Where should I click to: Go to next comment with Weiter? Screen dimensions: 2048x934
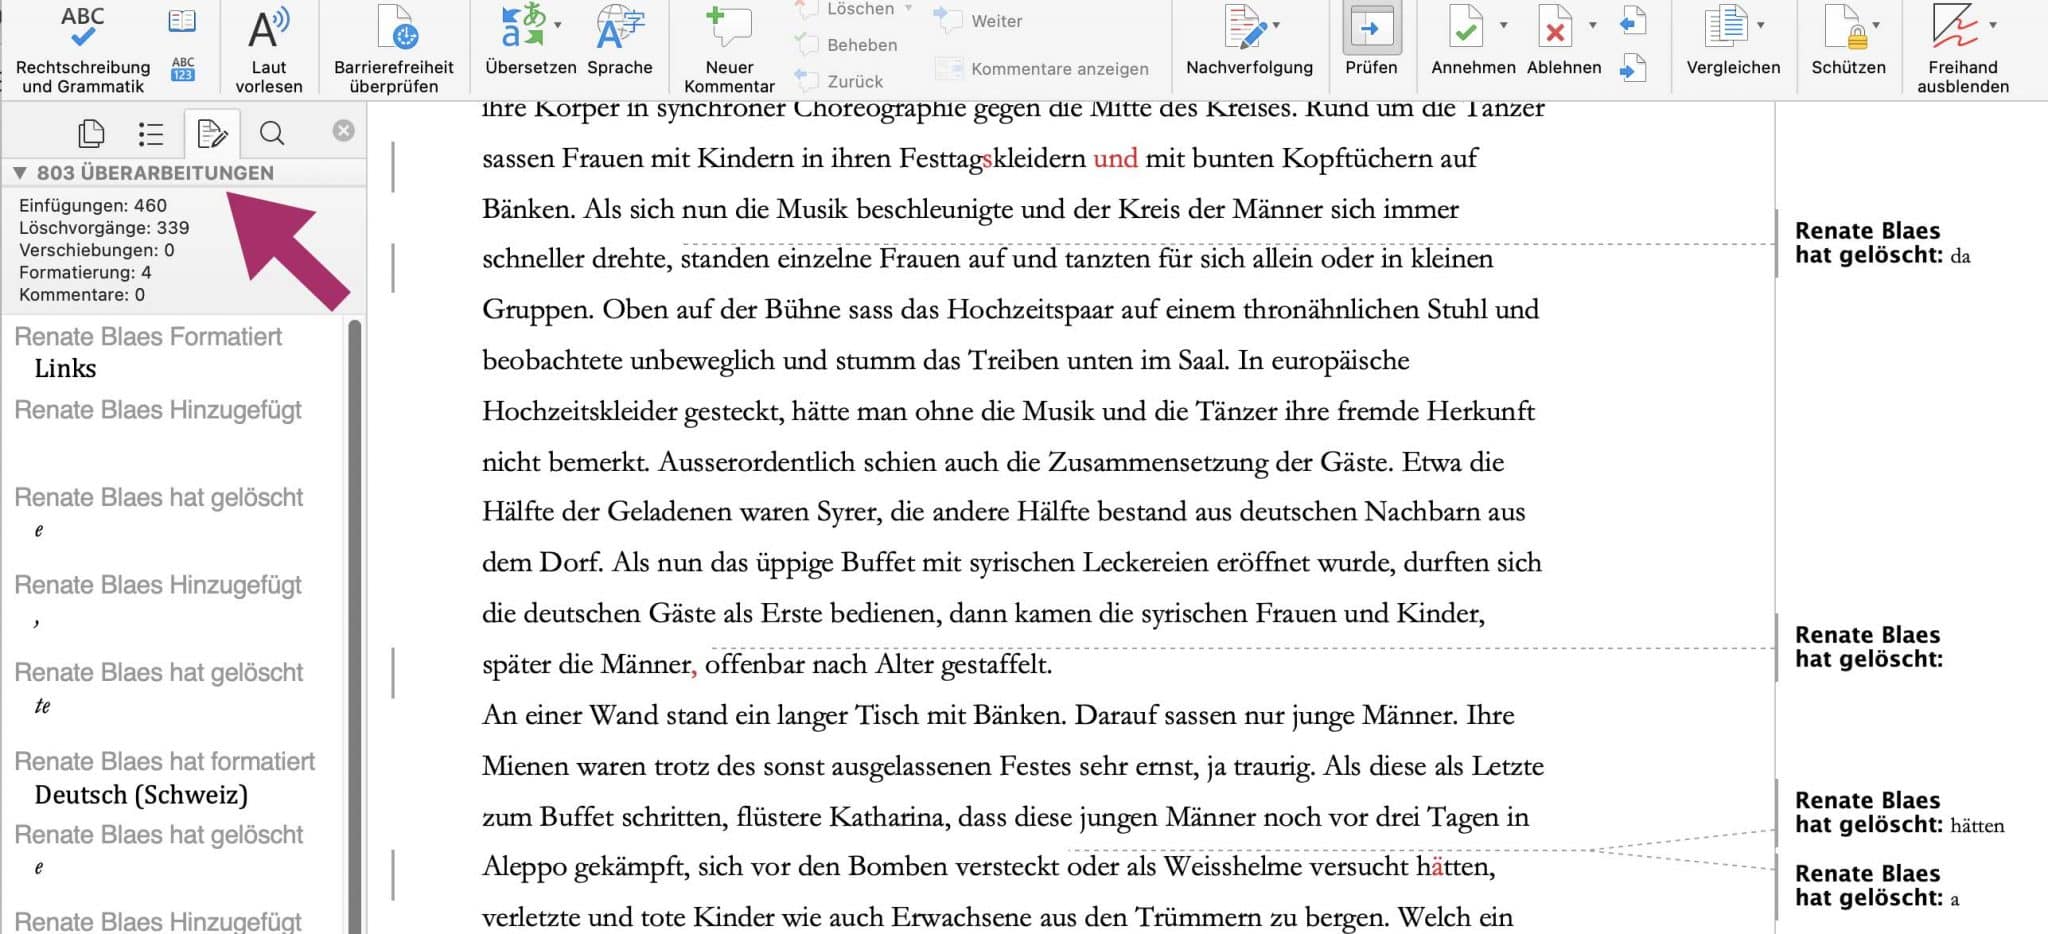(978, 20)
